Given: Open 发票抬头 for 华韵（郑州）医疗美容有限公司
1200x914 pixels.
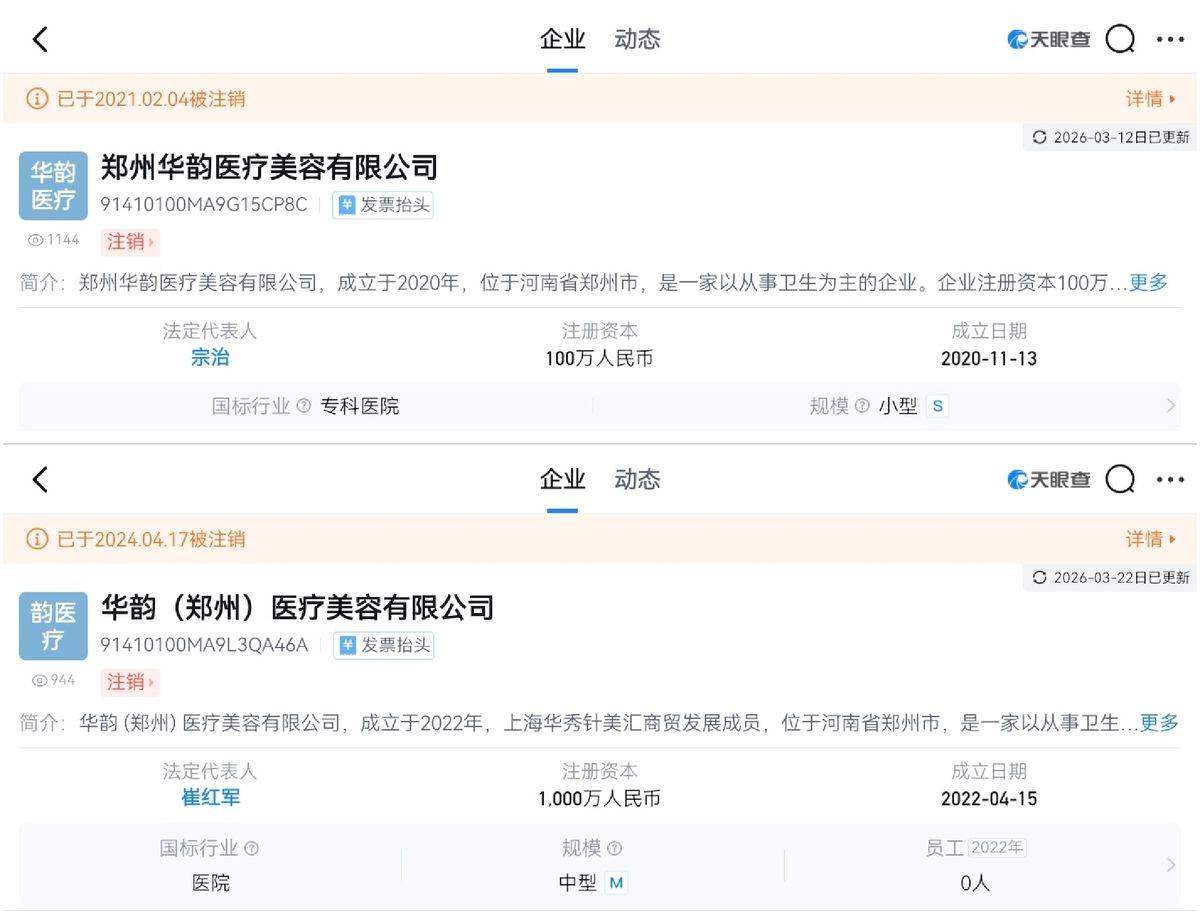Looking at the screenshot, I should point(384,645).
